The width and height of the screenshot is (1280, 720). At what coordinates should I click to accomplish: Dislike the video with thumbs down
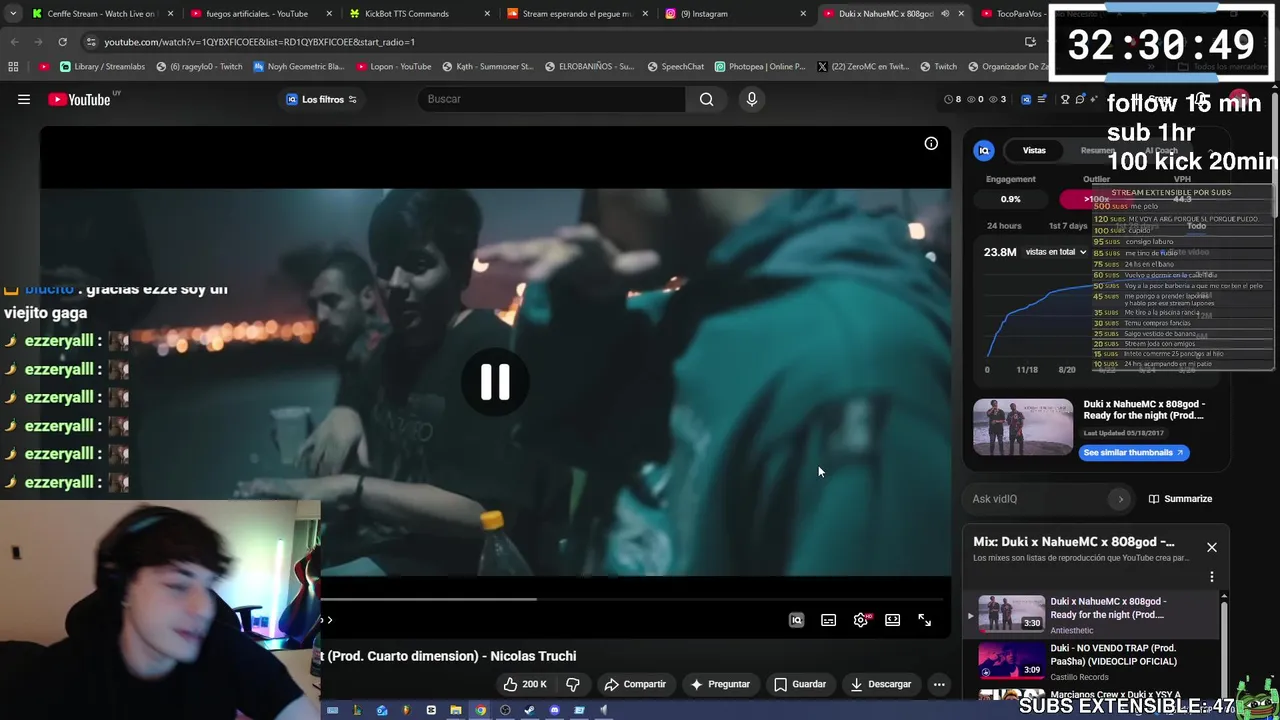pyautogui.click(x=573, y=684)
